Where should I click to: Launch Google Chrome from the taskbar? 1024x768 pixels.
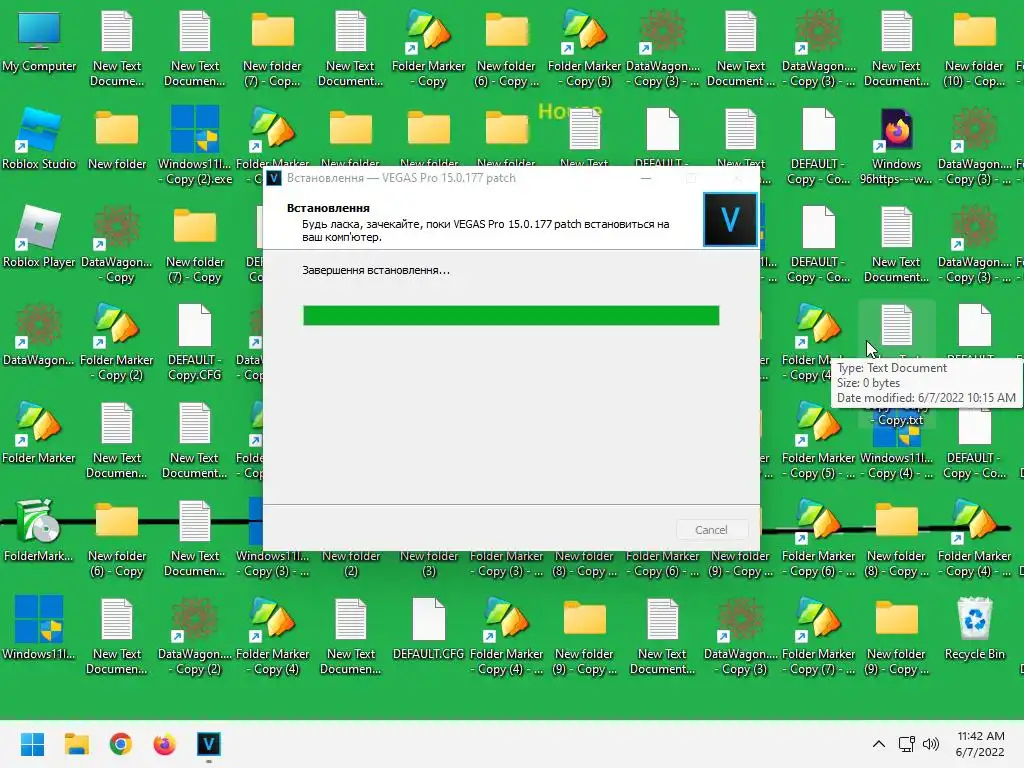121,744
